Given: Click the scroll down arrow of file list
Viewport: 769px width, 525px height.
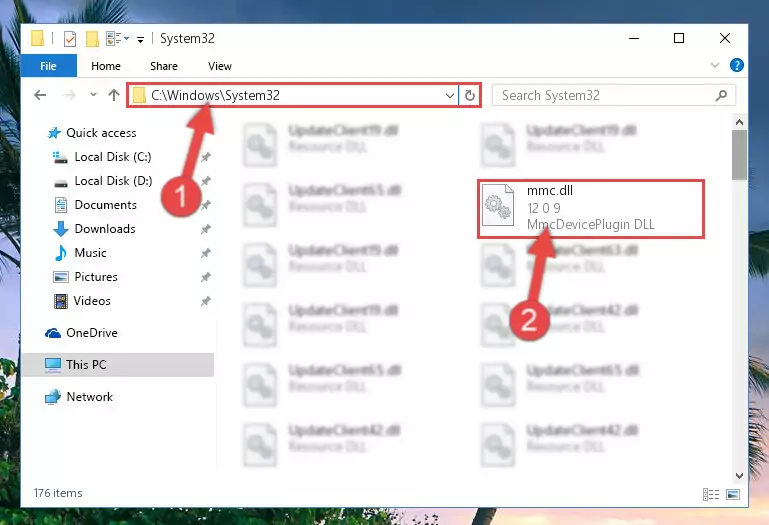Looking at the screenshot, I should click(740, 475).
